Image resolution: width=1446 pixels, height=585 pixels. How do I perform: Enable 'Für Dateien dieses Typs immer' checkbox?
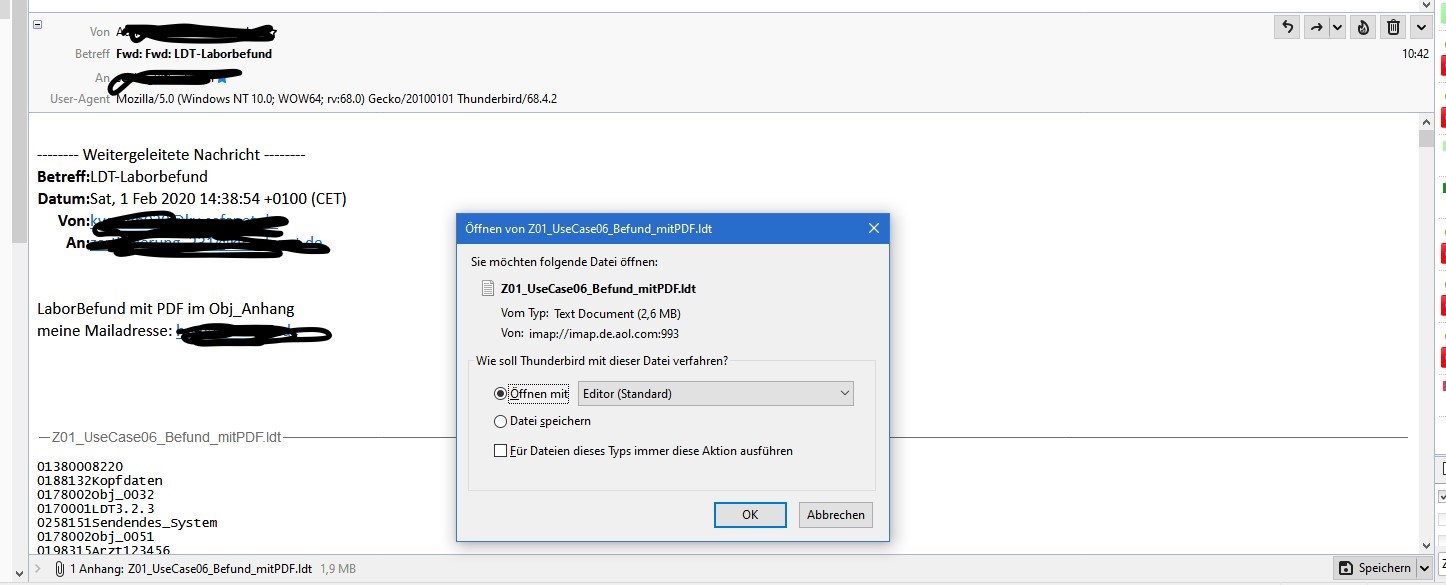pyautogui.click(x=501, y=451)
